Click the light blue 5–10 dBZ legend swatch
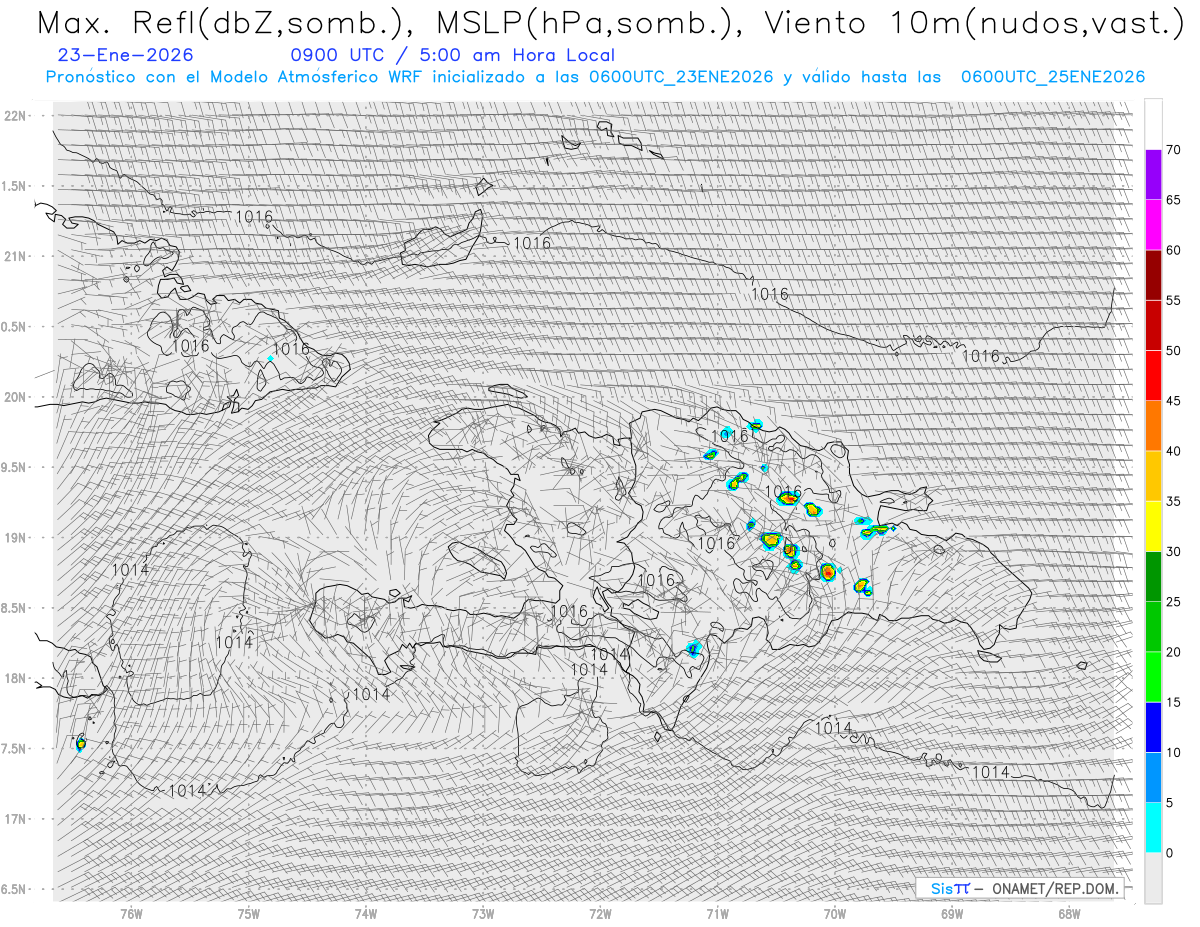The width and height of the screenshot is (1200, 927). click(x=1153, y=777)
